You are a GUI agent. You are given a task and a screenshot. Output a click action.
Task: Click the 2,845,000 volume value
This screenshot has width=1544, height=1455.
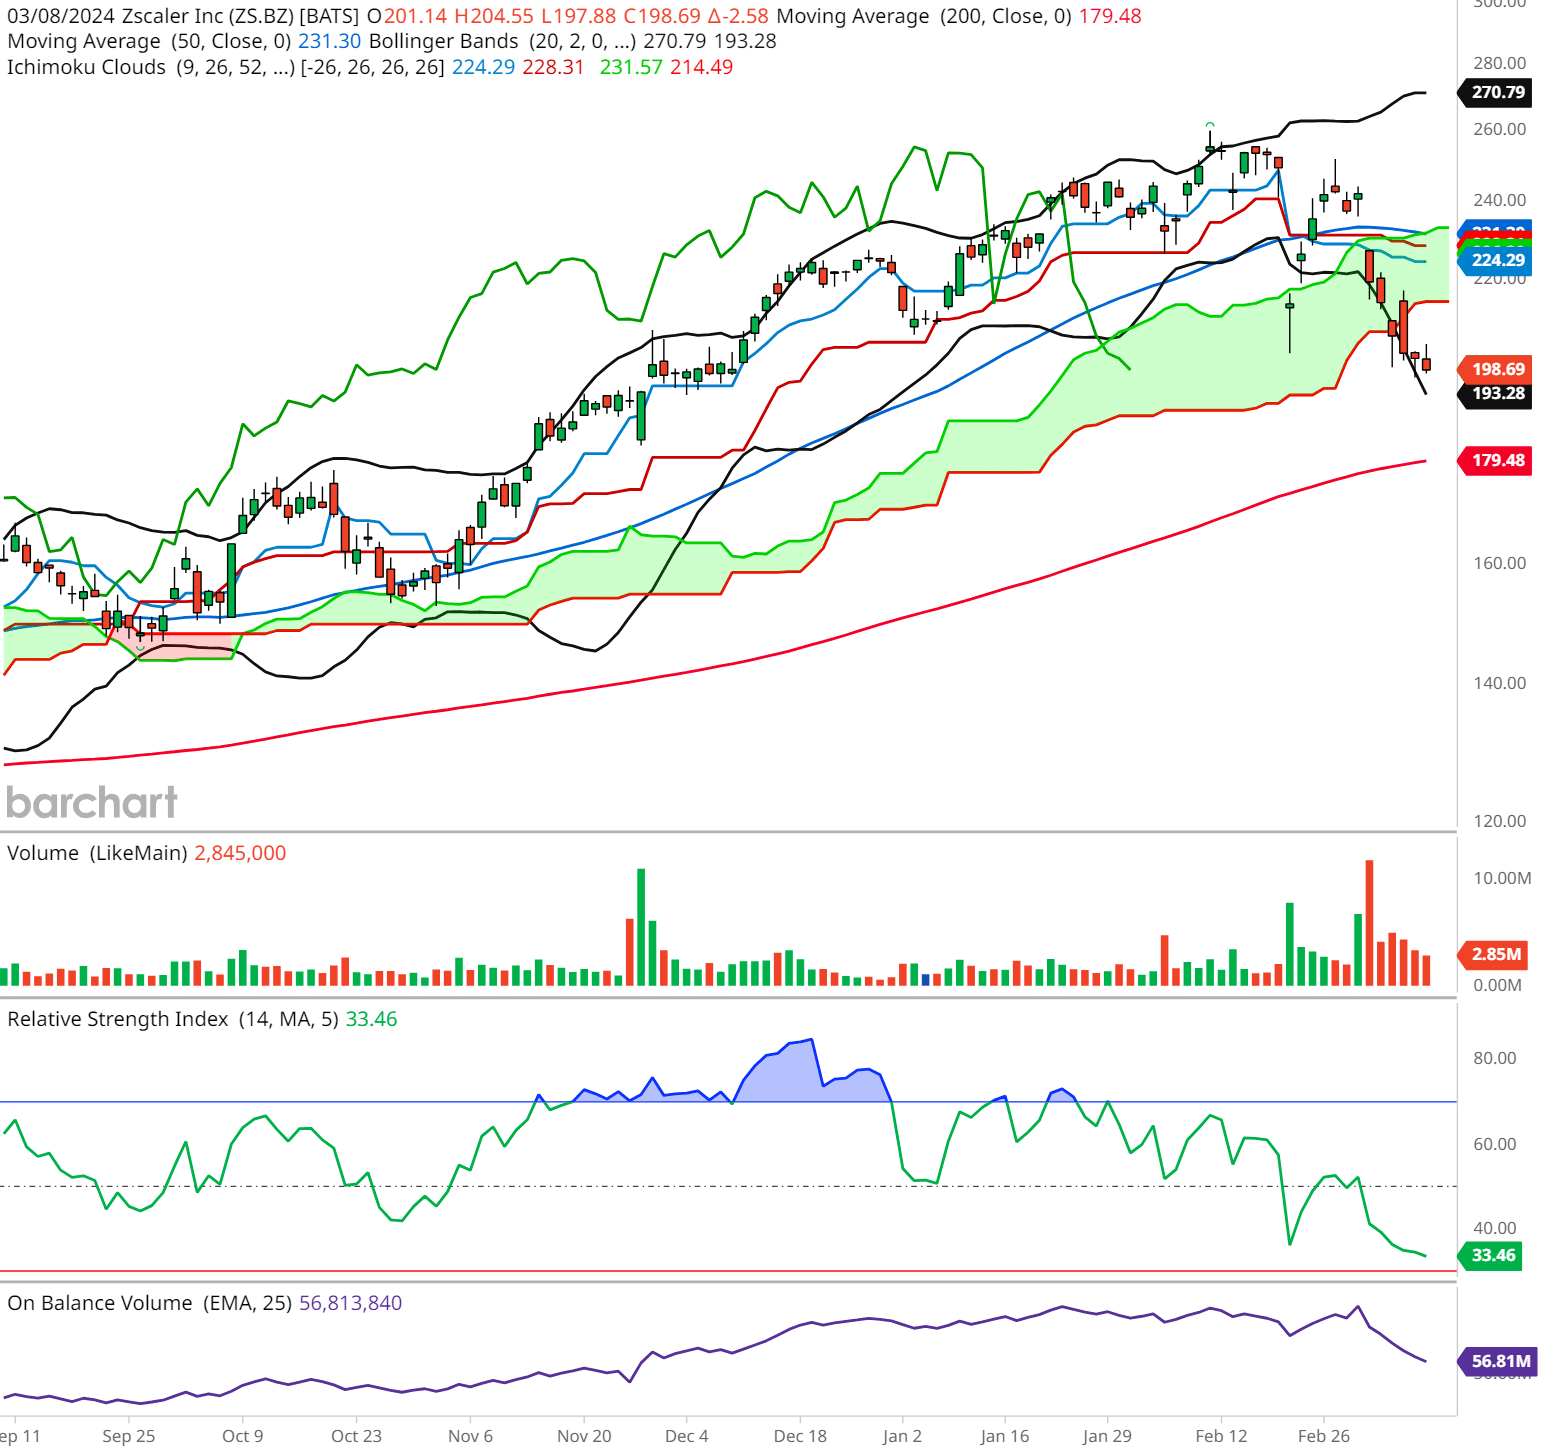240,854
